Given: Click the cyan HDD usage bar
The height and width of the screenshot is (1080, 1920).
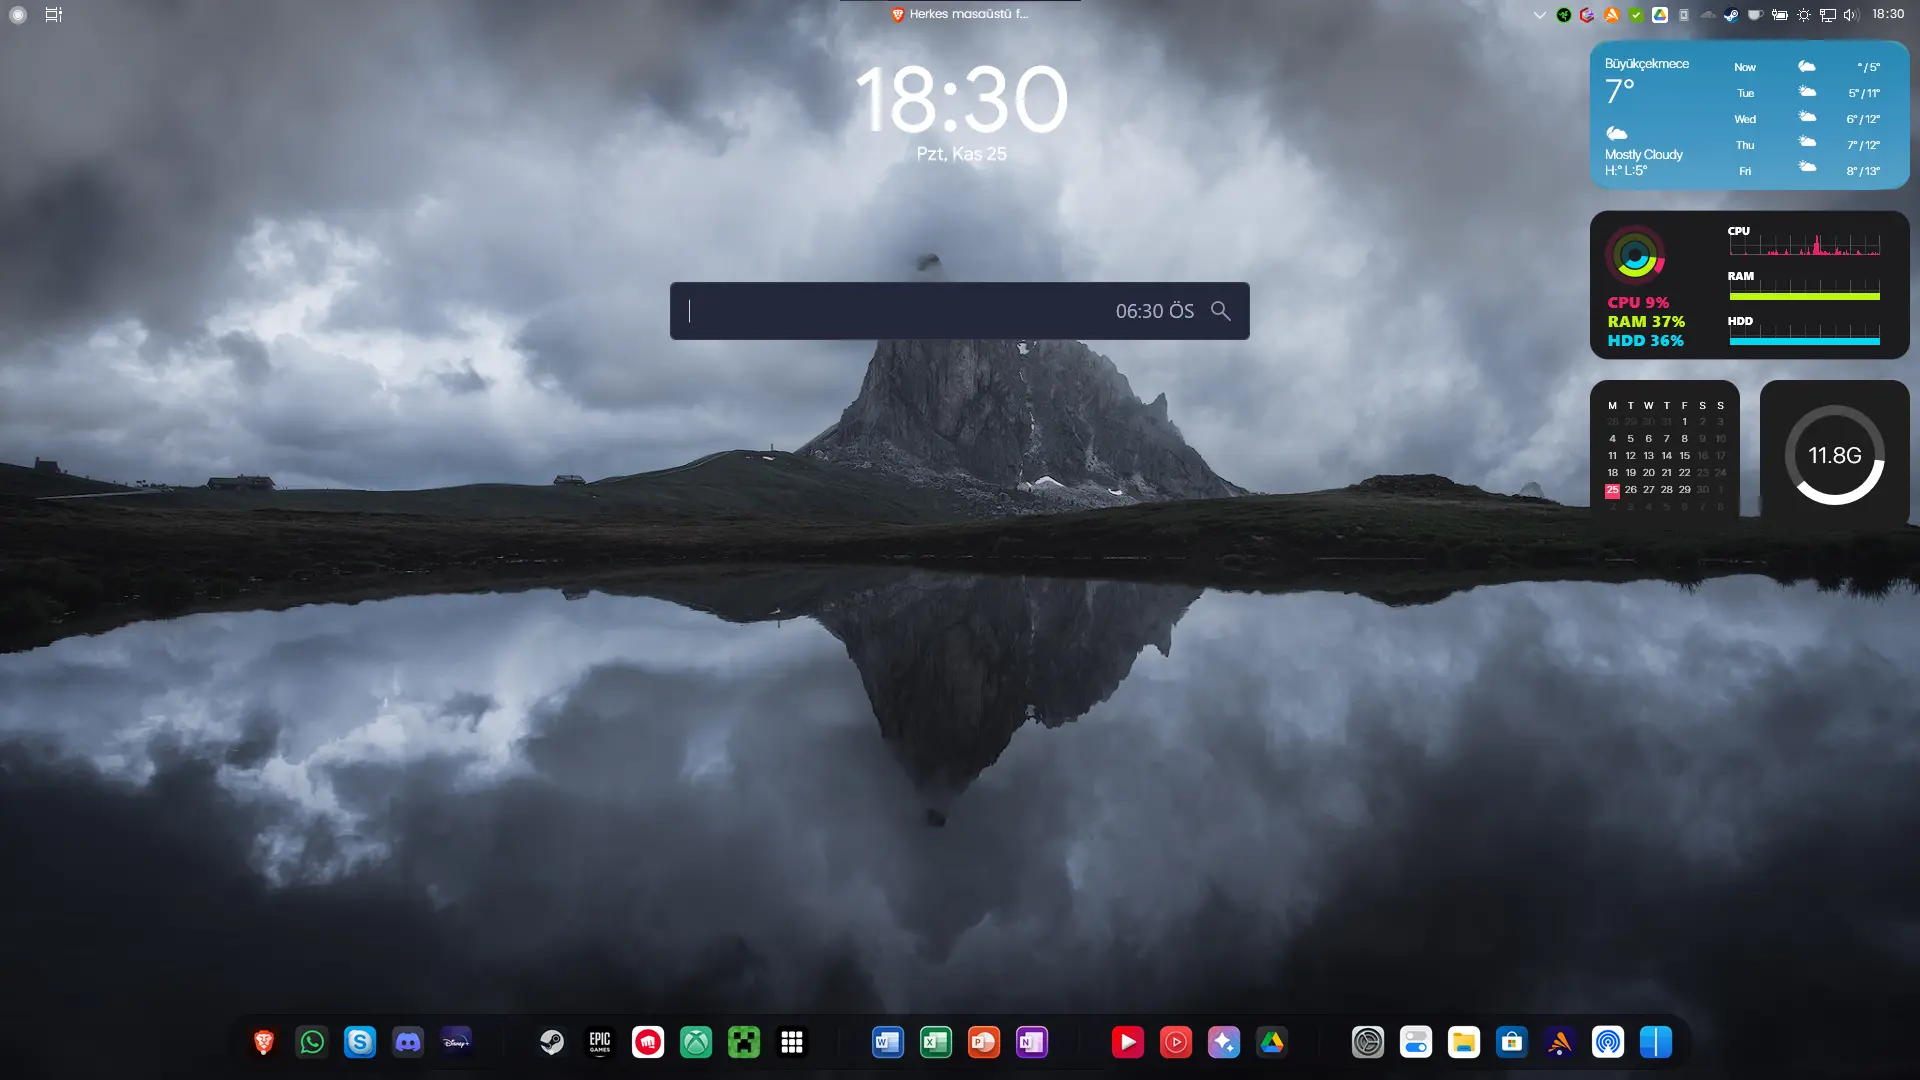Looking at the screenshot, I should pyautogui.click(x=1805, y=341).
